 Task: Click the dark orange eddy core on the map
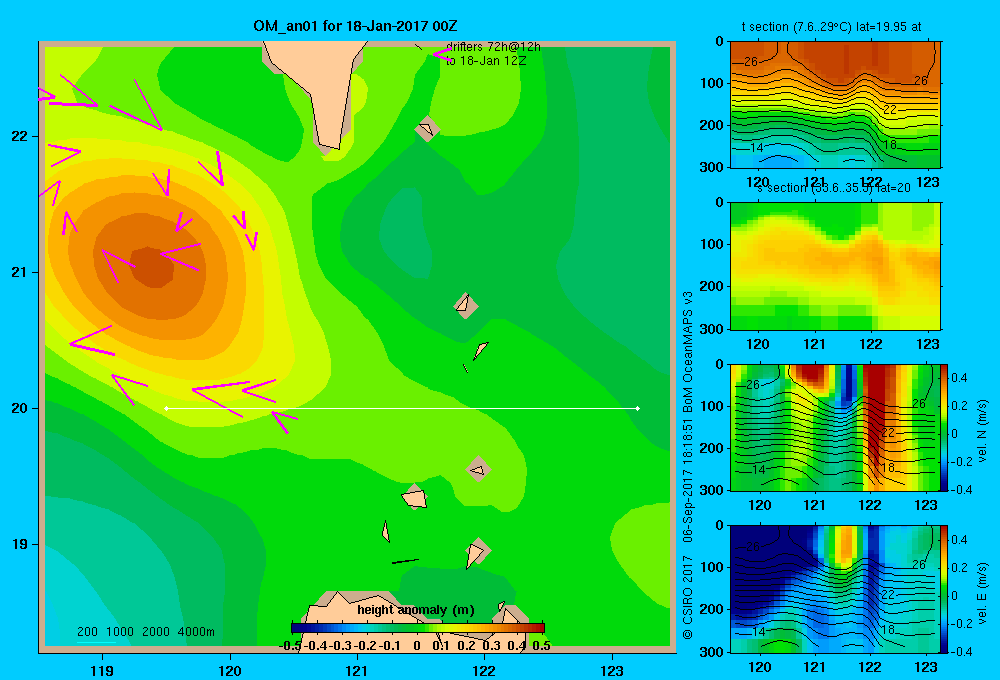click(x=152, y=267)
